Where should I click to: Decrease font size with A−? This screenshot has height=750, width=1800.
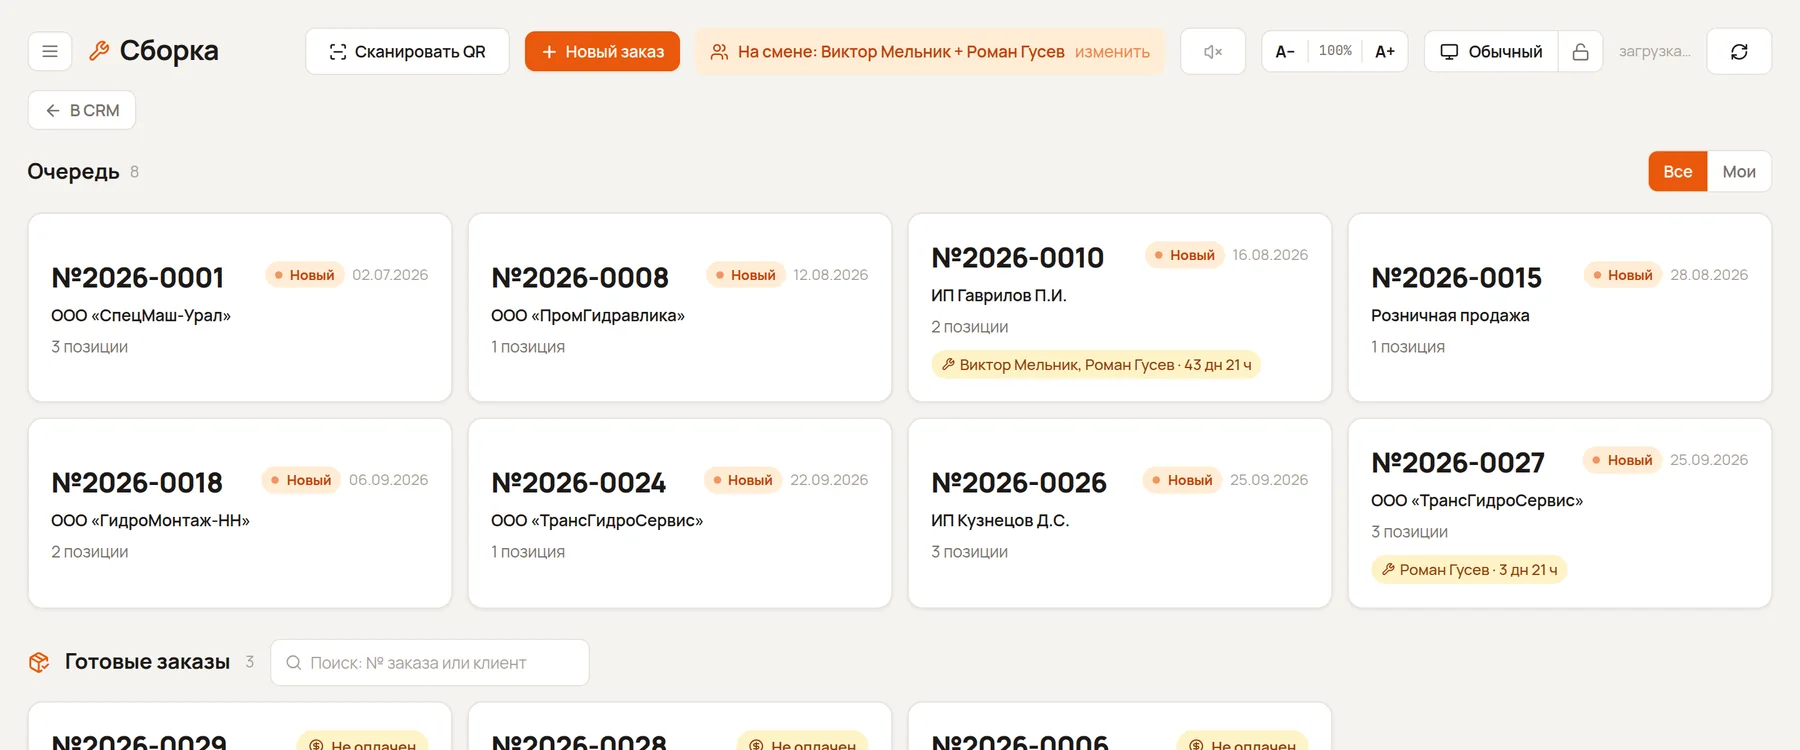click(1285, 51)
